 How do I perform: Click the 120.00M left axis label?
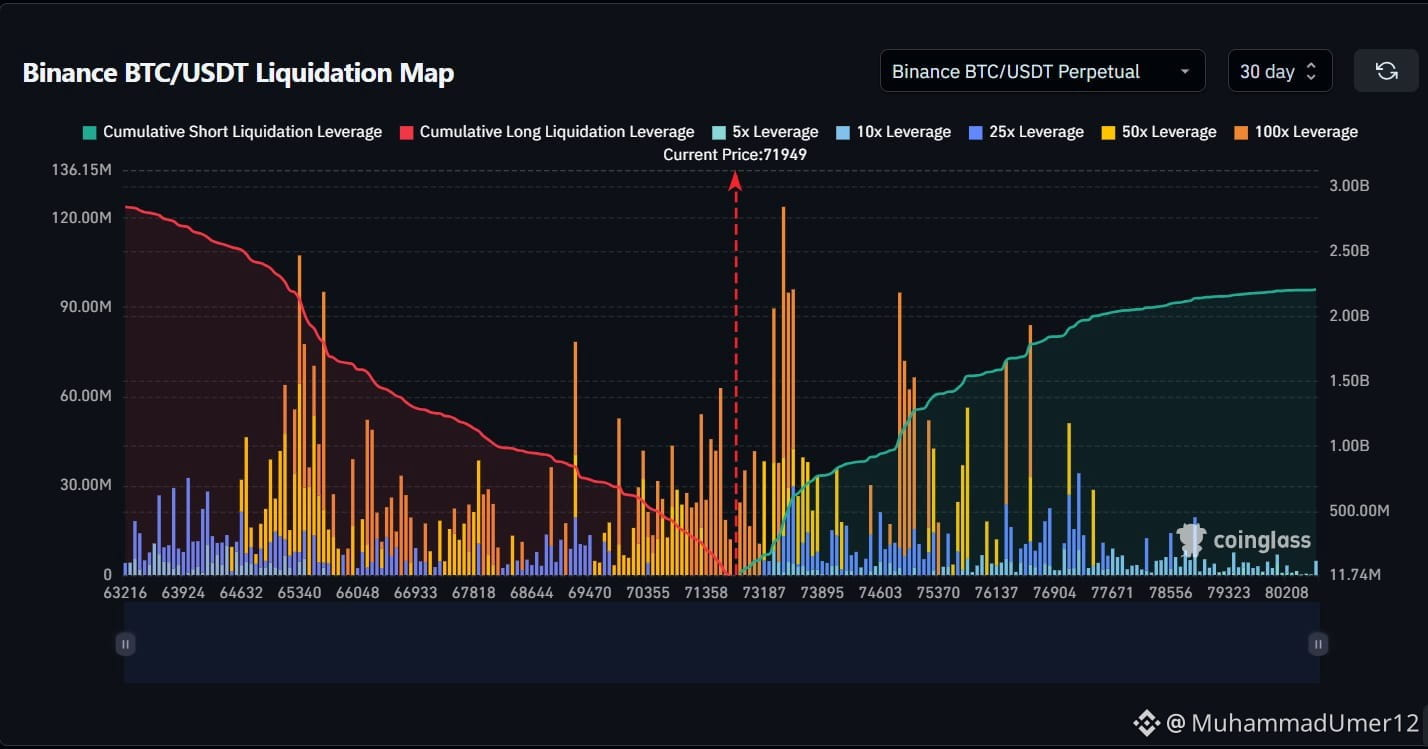point(81,217)
